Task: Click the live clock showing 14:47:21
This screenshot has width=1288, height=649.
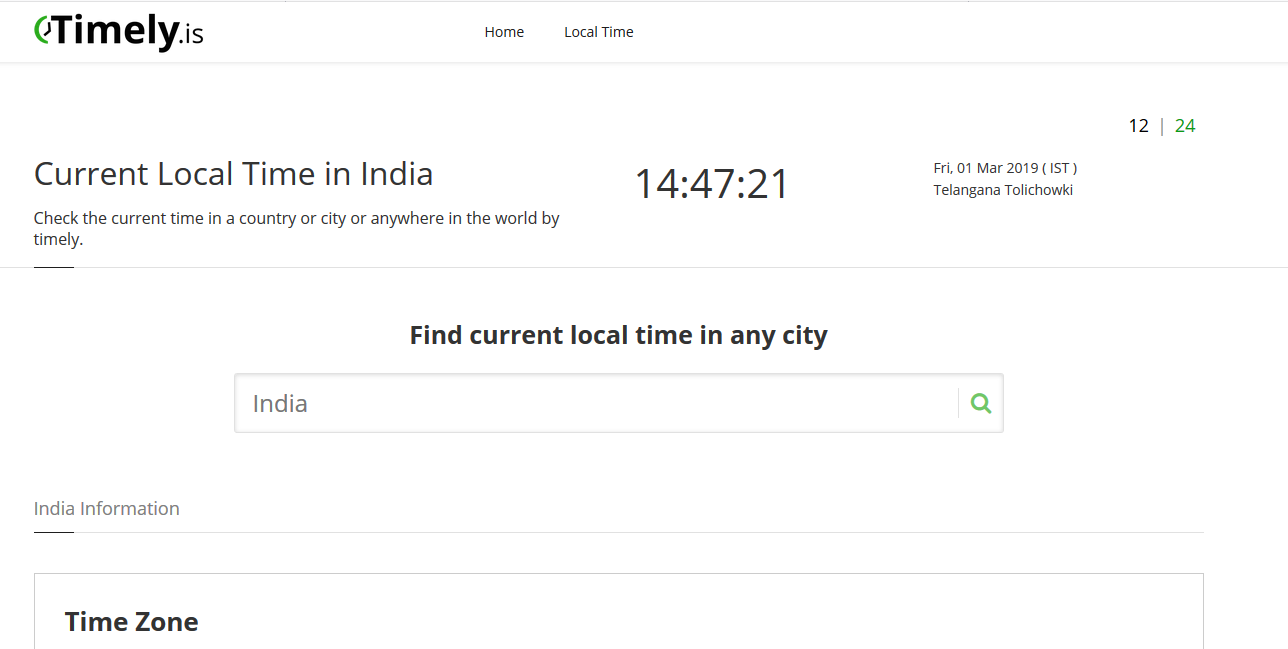Action: [711, 183]
